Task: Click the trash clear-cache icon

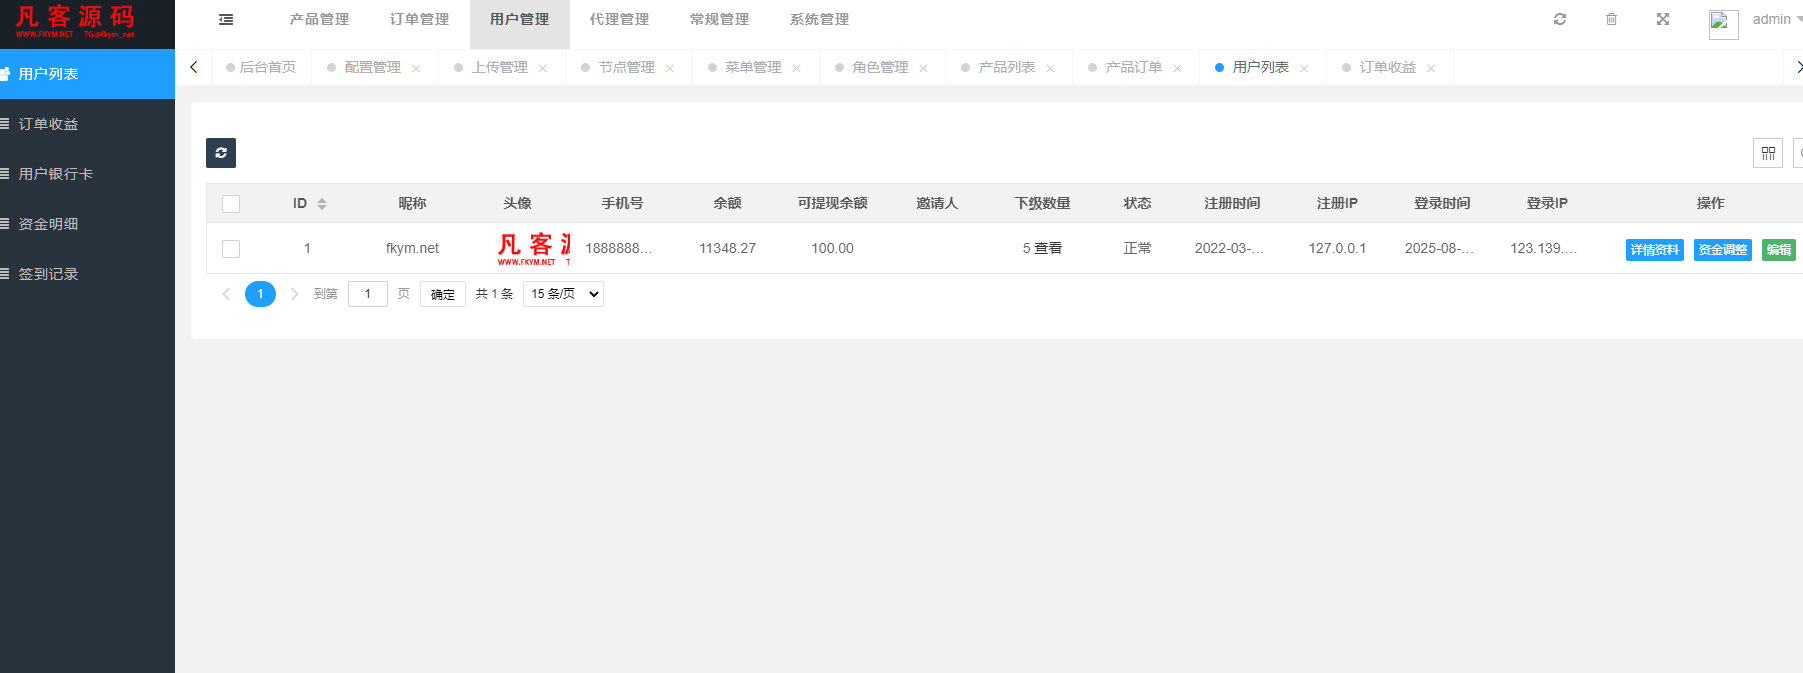Action: point(1611,20)
